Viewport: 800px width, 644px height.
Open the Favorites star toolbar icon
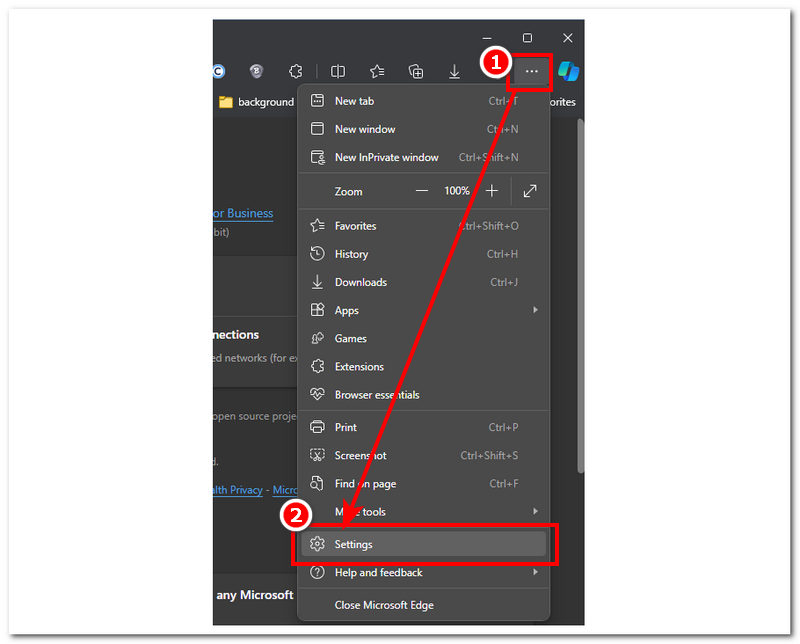(377, 71)
